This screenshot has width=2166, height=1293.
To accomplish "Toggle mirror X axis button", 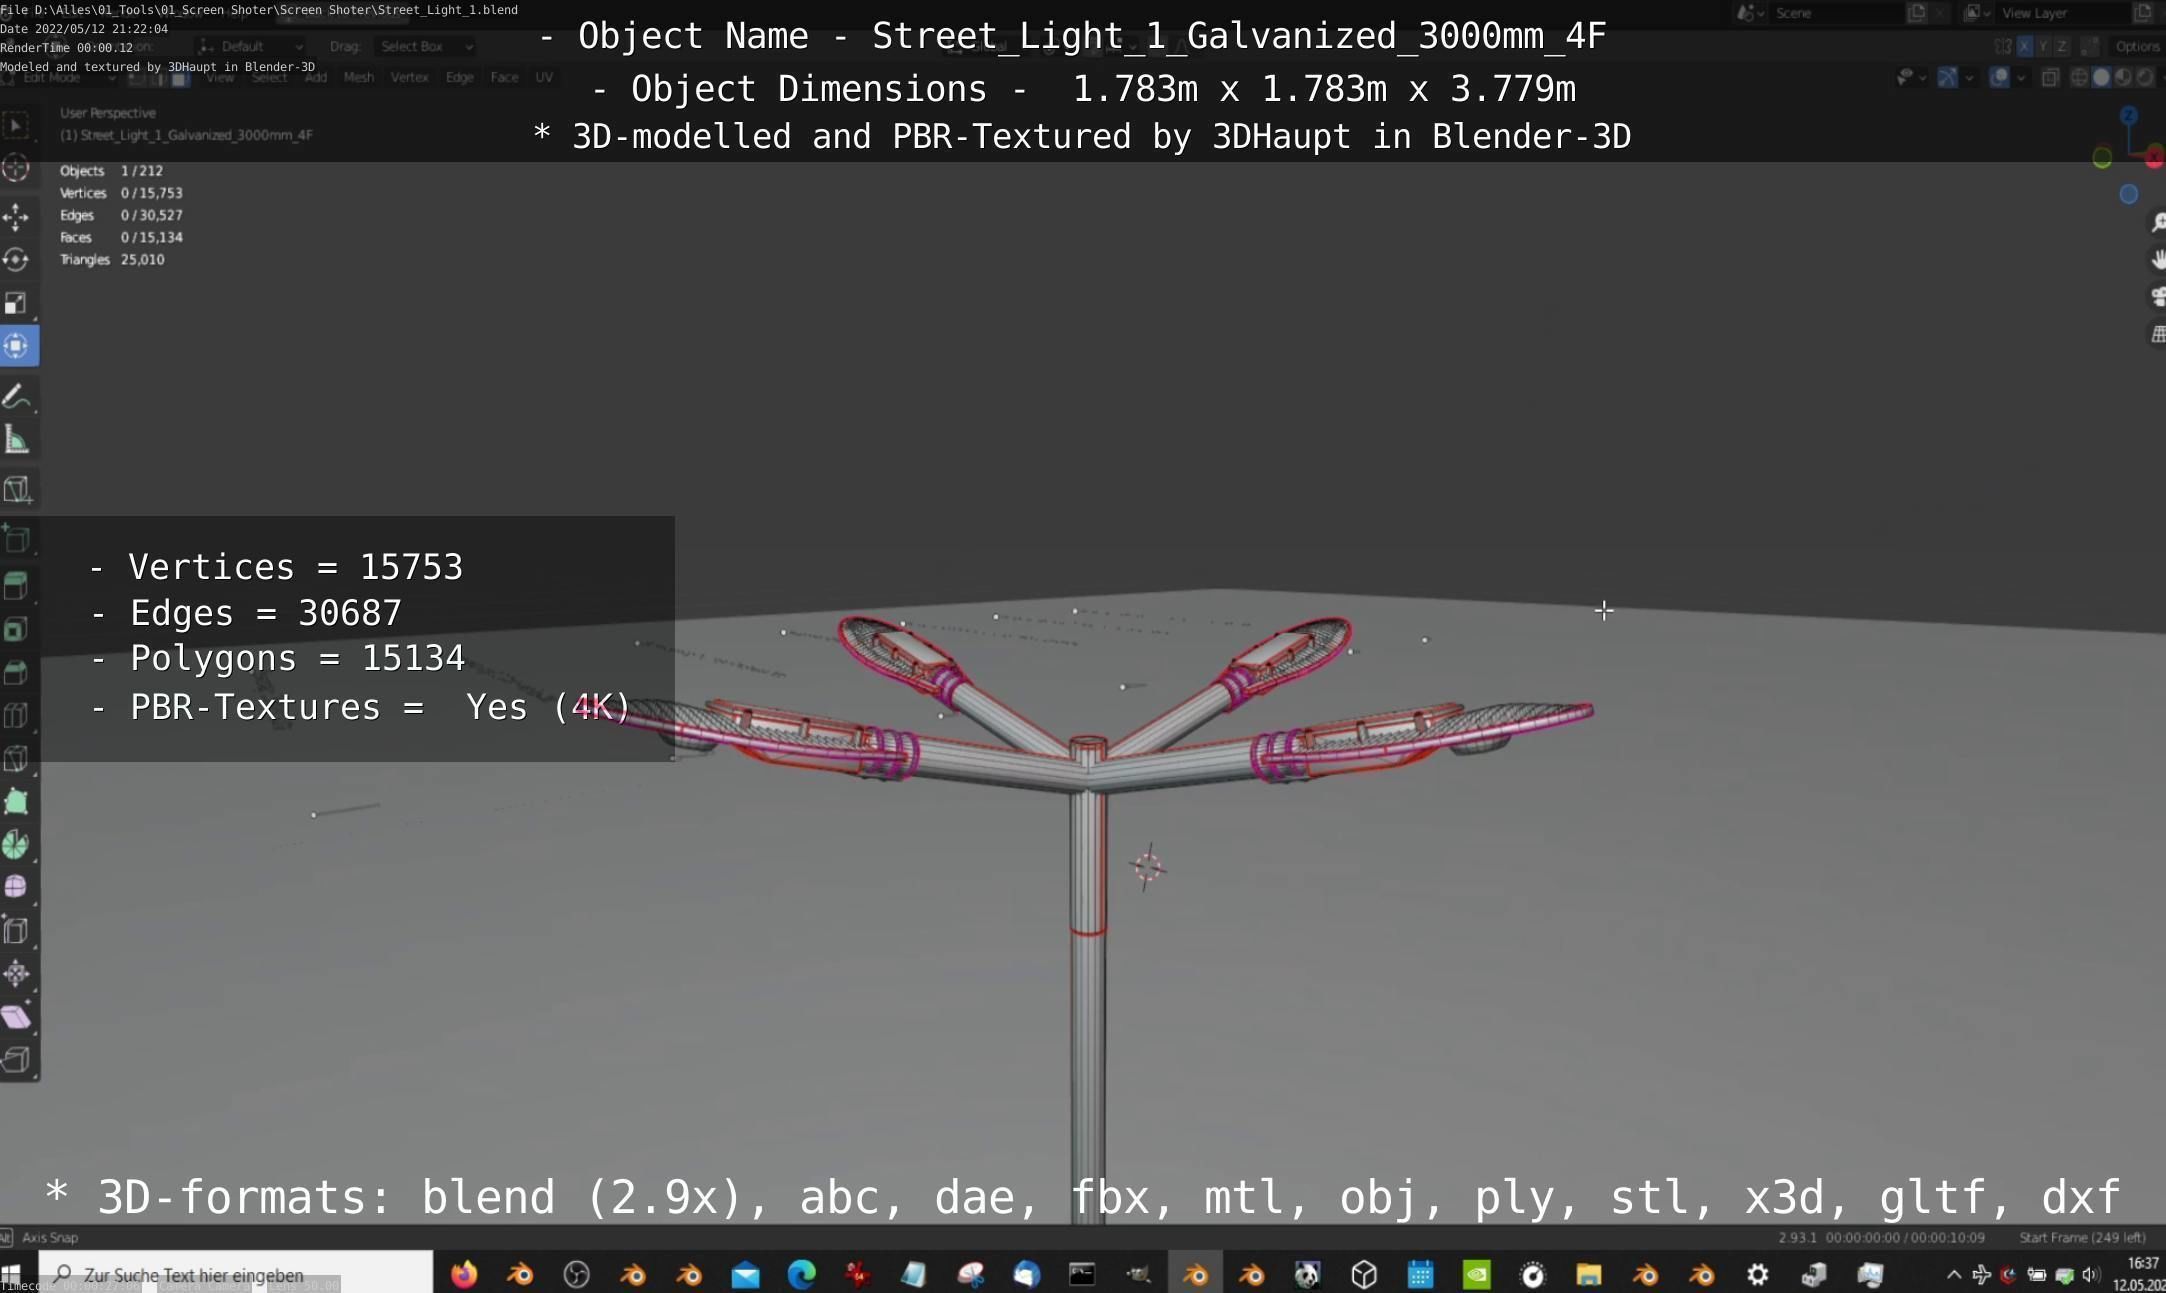I will 2024,47.
